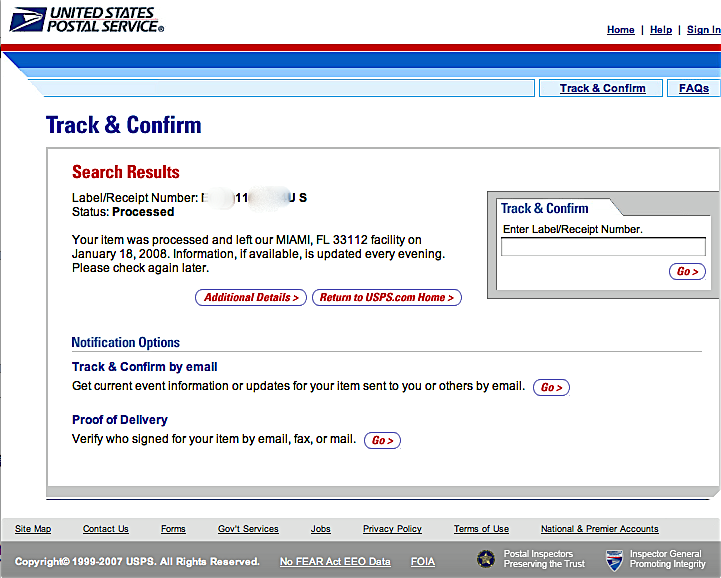Click the Proof of Delivery heading
Image resolution: width=721 pixels, height=578 pixels.
click(120, 419)
